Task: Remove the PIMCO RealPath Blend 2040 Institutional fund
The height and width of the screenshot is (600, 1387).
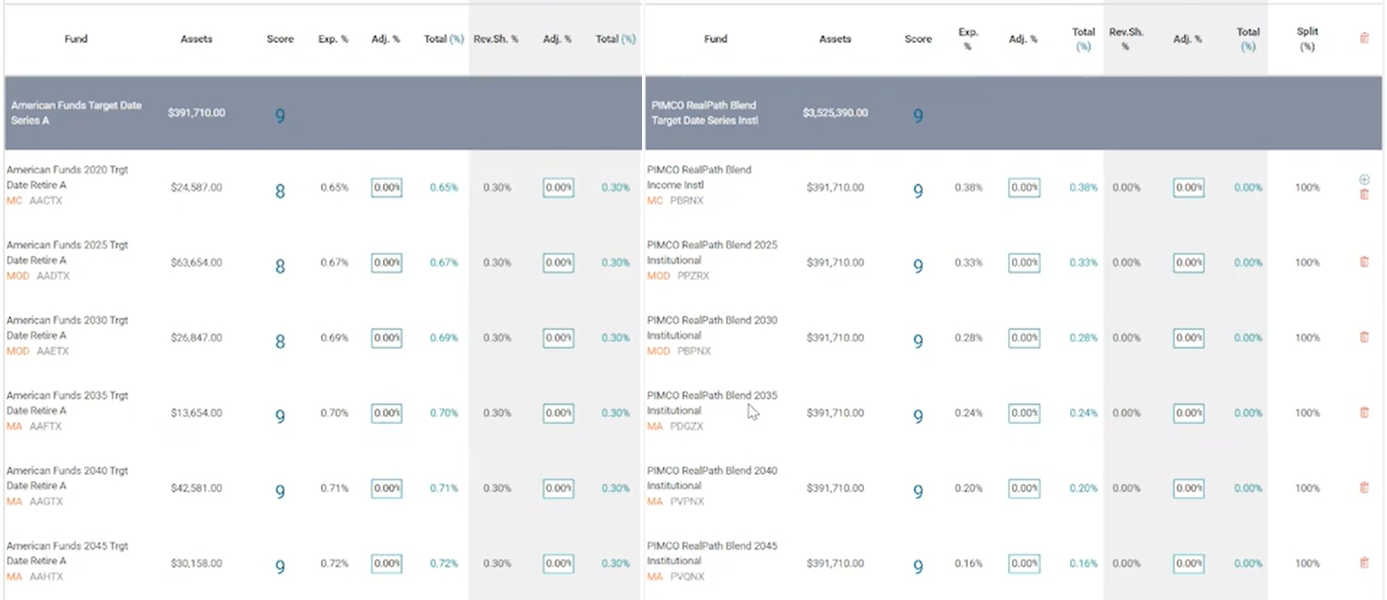Action: 1364,488
